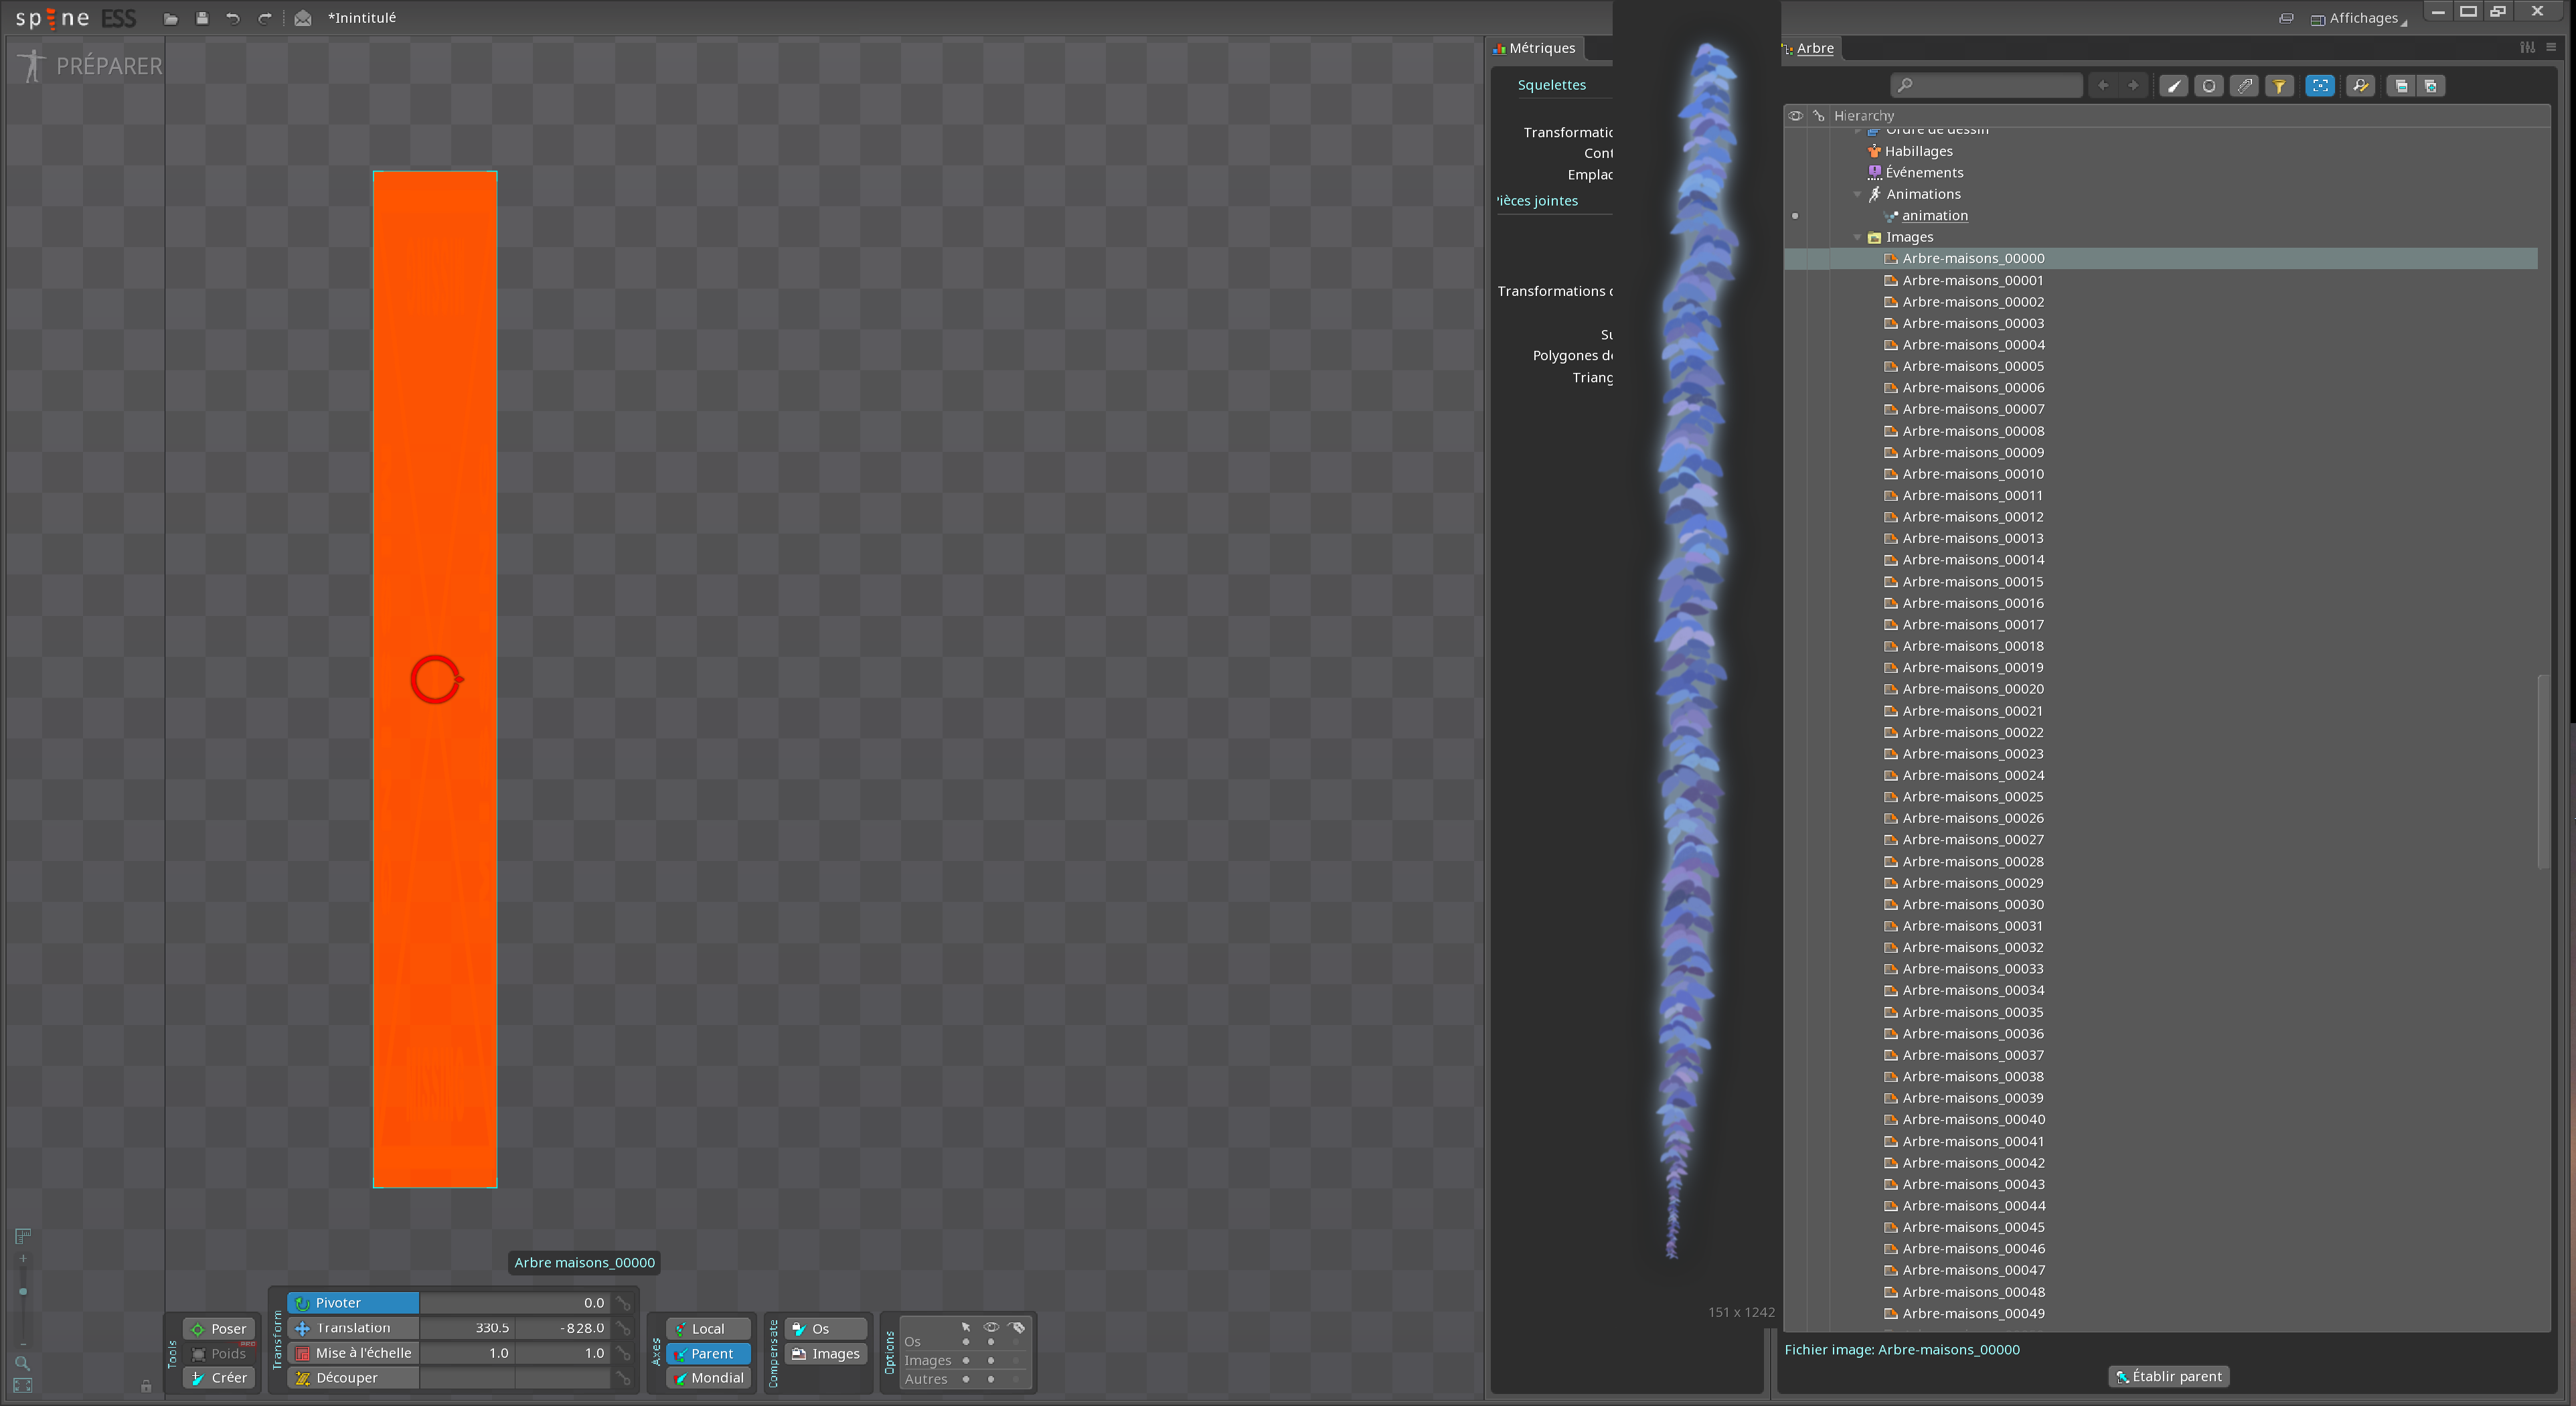Select the Arbre tab
This screenshot has width=2576, height=1406.
(x=1813, y=48)
